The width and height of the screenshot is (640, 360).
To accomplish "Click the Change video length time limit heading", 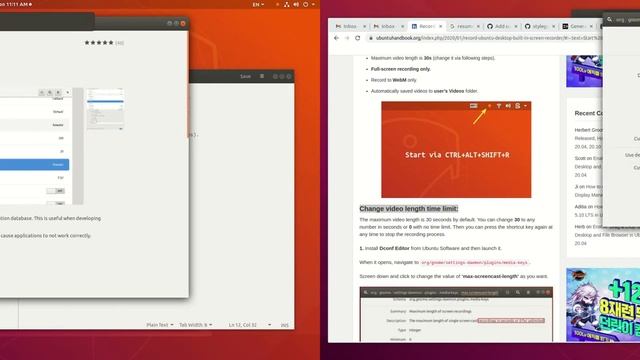I will [409, 209].
